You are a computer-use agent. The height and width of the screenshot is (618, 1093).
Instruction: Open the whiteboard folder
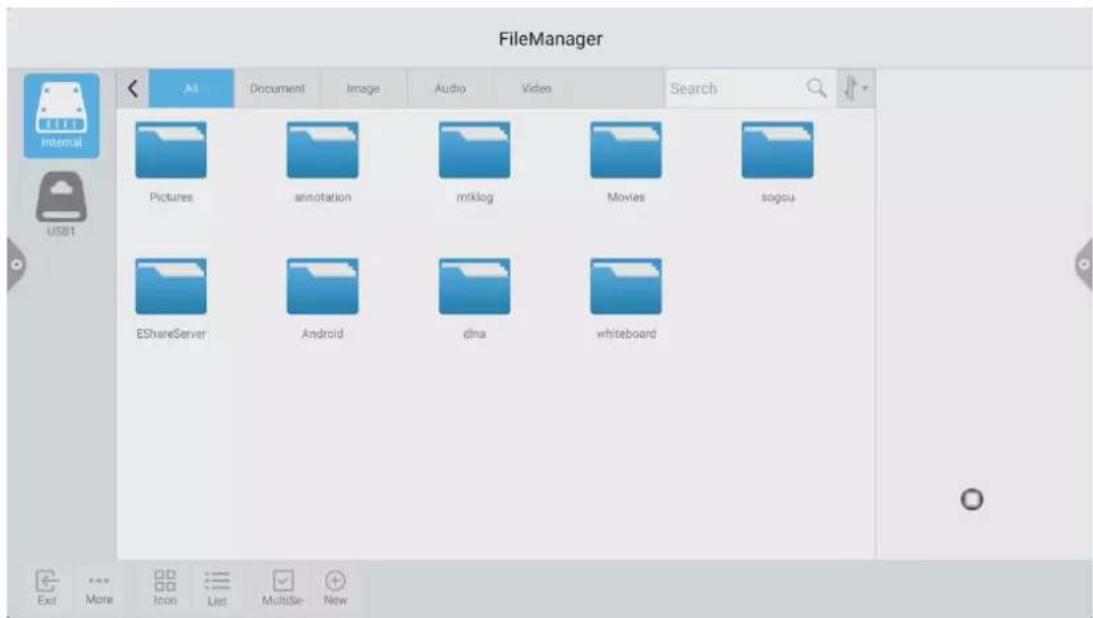pos(626,286)
